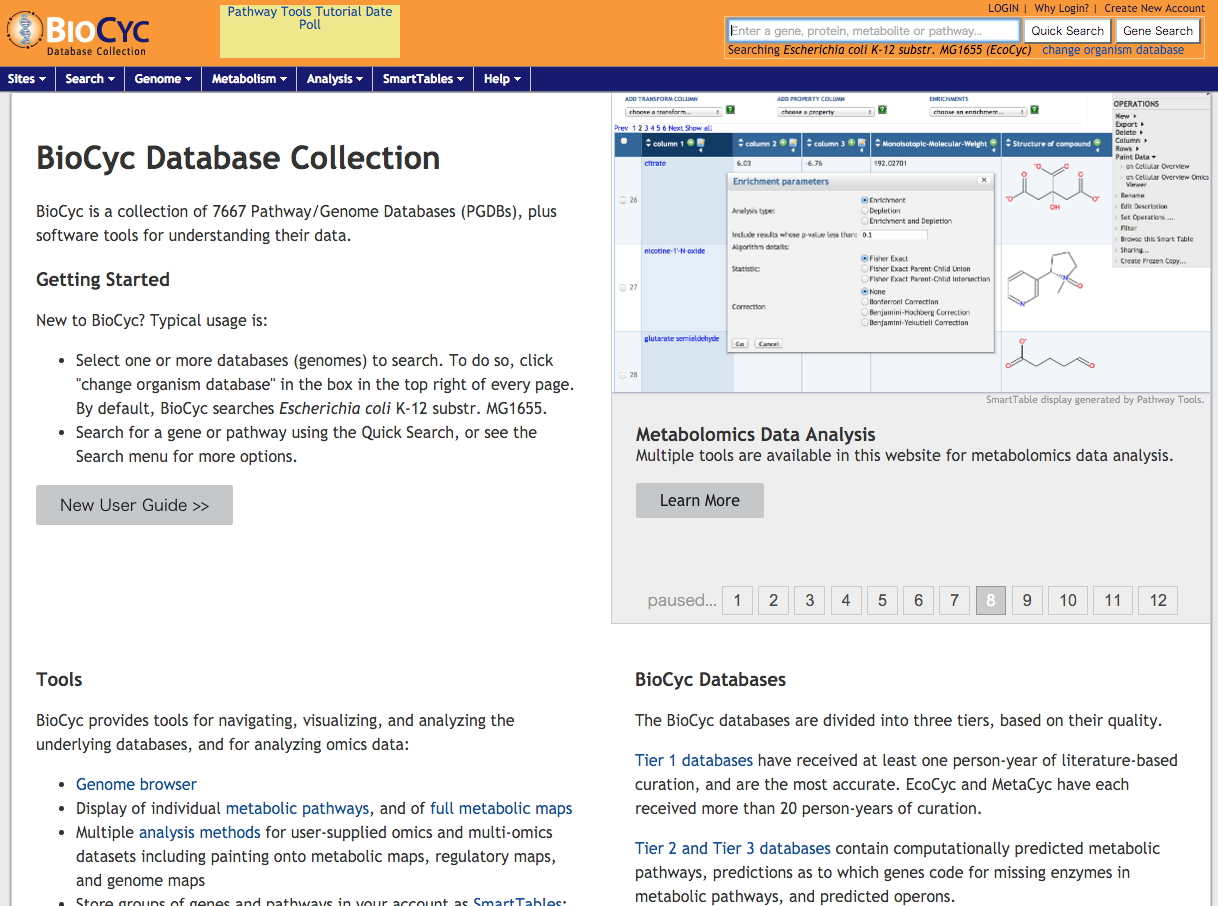Open the metabolic pathways link
The width and height of the screenshot is (1218, 906).
297,808
